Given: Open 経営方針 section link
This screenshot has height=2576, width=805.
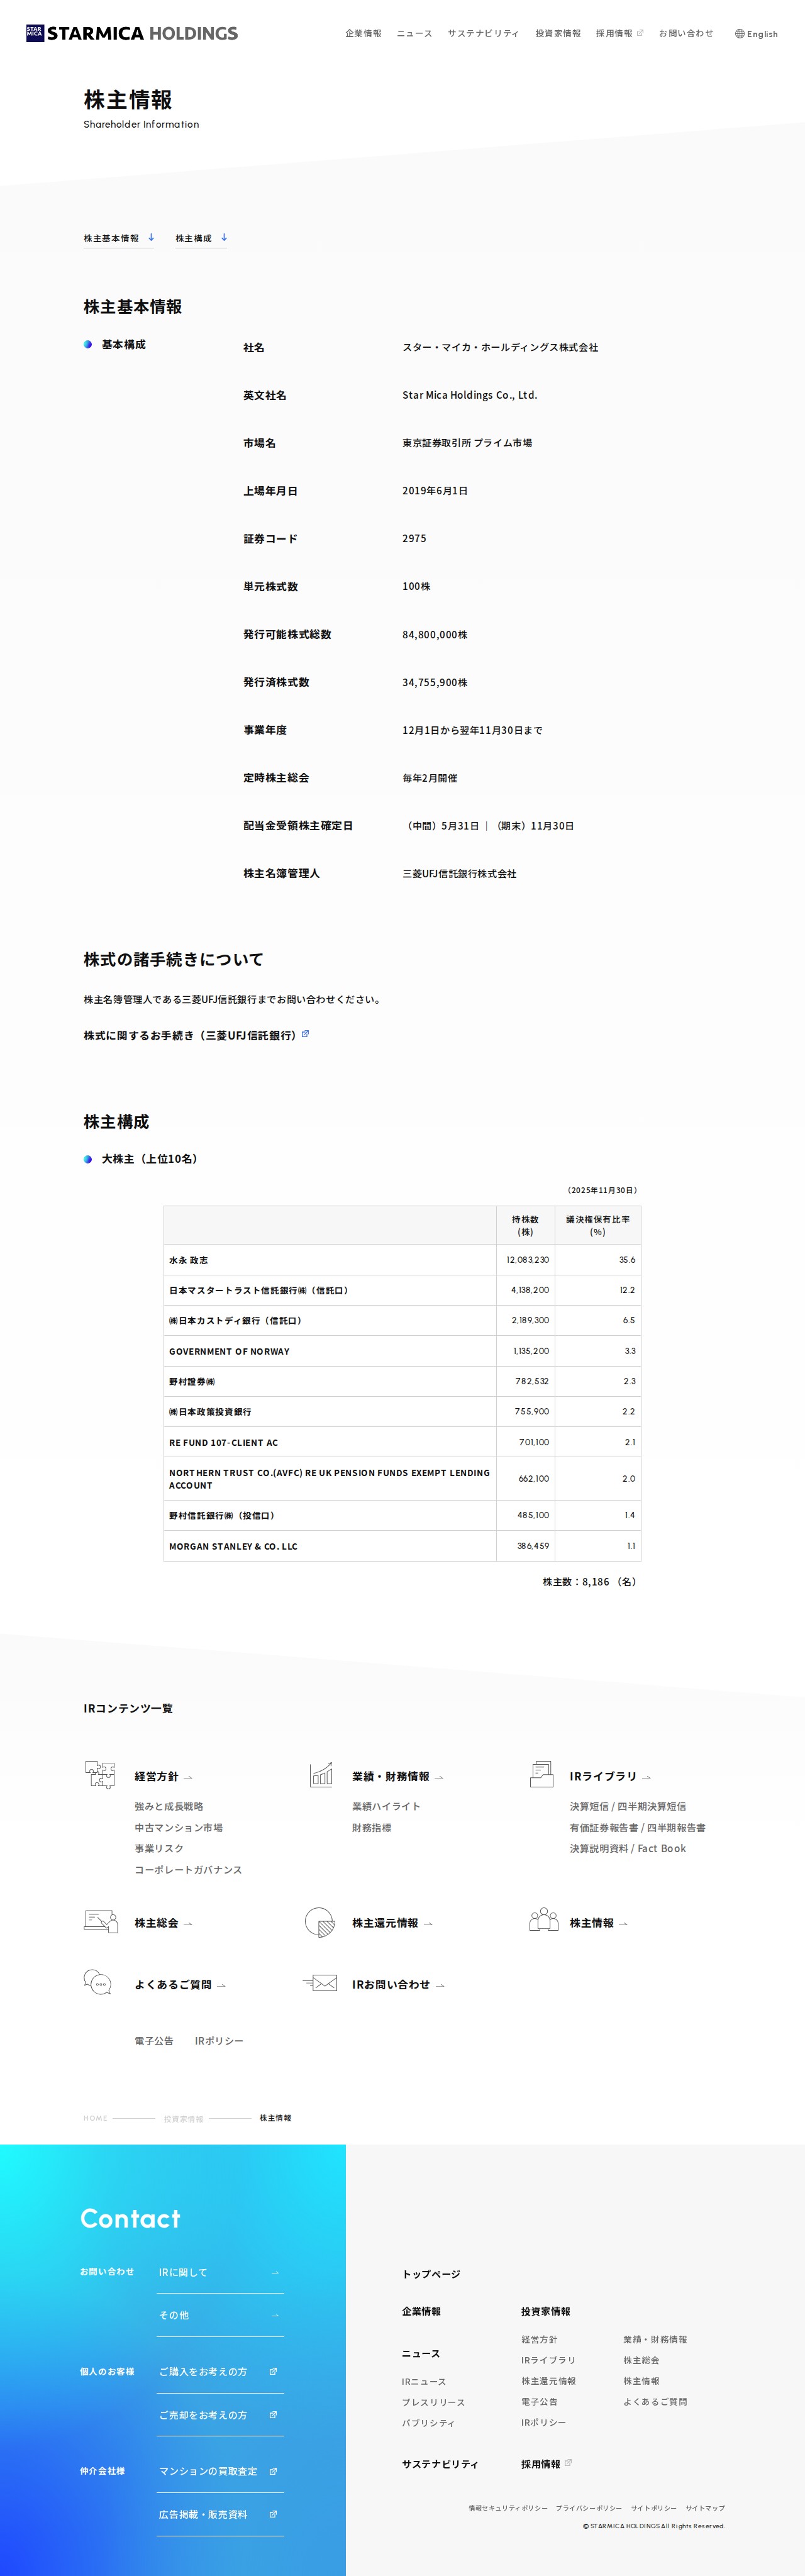Looking at the screenshot, I should (x=163, y=1776).
